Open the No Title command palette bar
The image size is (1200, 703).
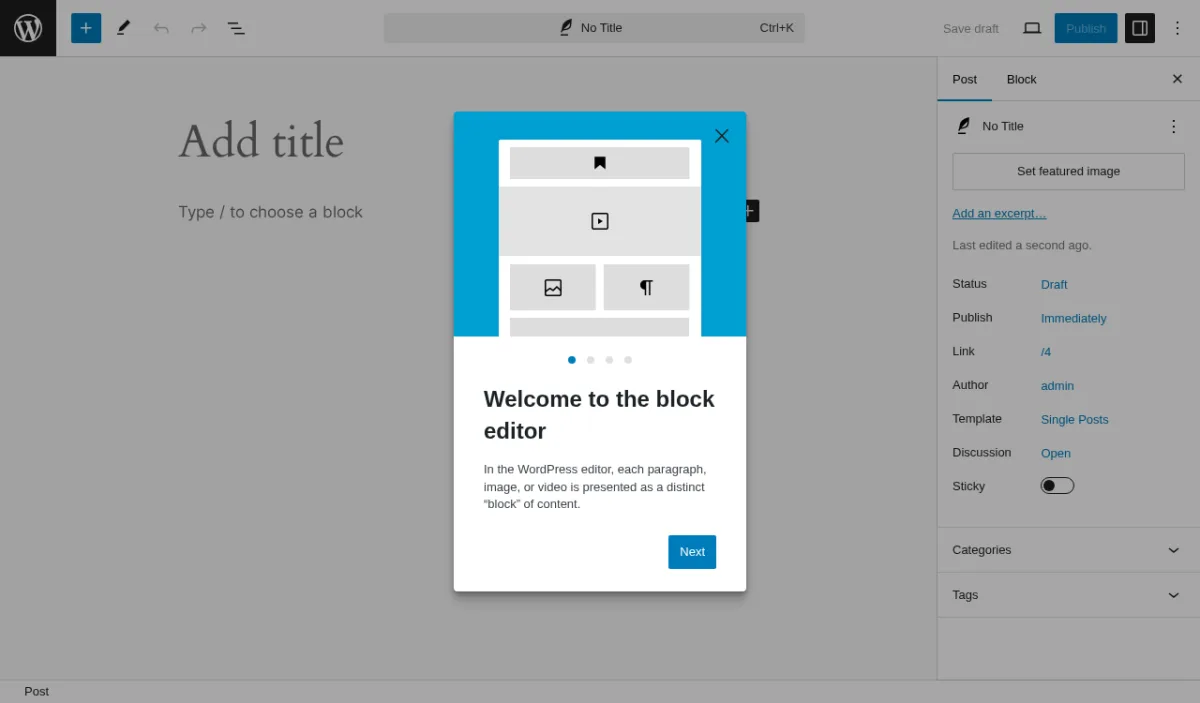[594, 28]
